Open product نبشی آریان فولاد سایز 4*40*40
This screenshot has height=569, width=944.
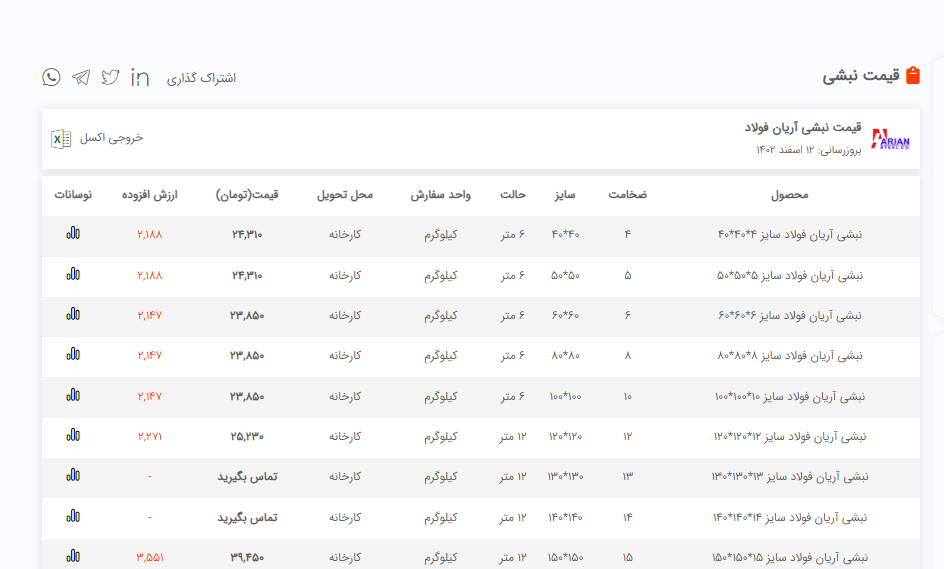790,235
